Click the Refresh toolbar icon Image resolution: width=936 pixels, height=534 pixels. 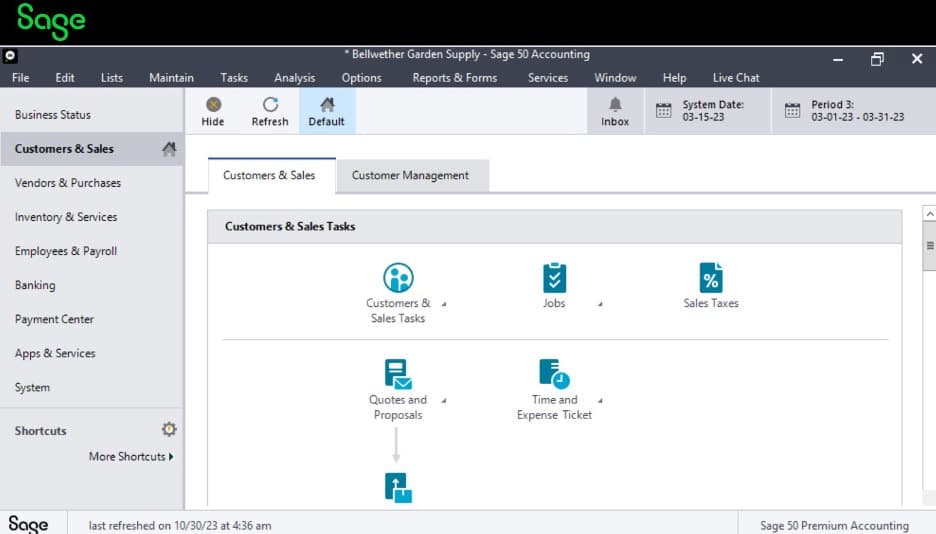click(270, 105)
